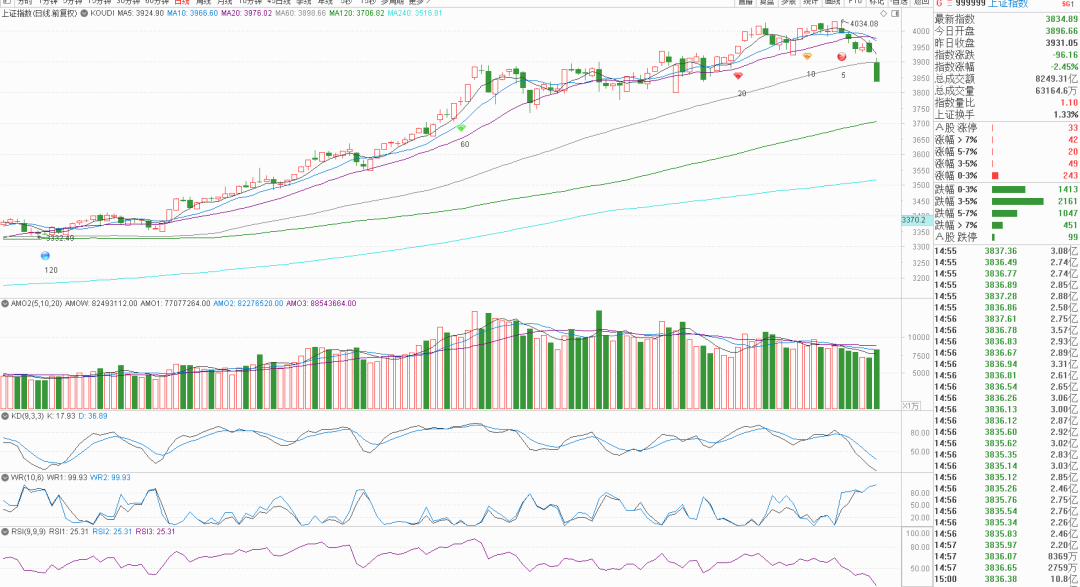Click the 跌幅 0-3% bar showing 1413
The height and width of the screenshot is (587, 1080).
[x=1008, y=189]
